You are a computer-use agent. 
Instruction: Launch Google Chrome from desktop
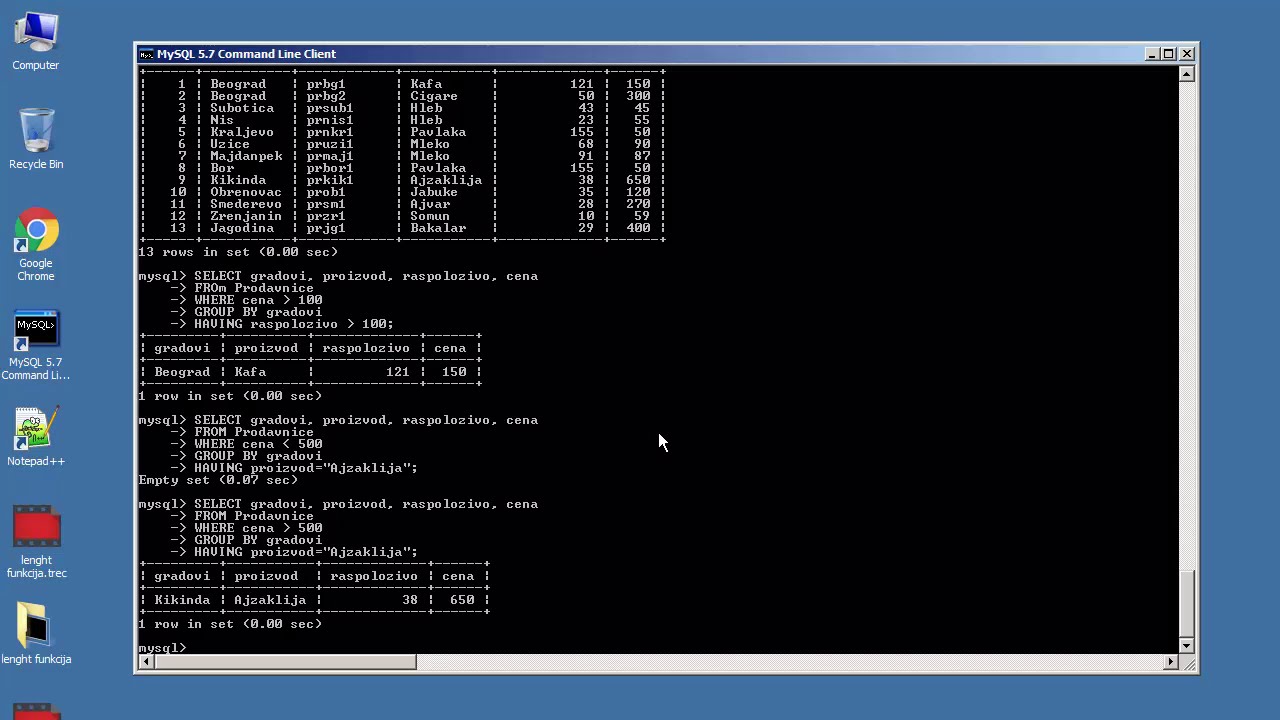[36, 245]
